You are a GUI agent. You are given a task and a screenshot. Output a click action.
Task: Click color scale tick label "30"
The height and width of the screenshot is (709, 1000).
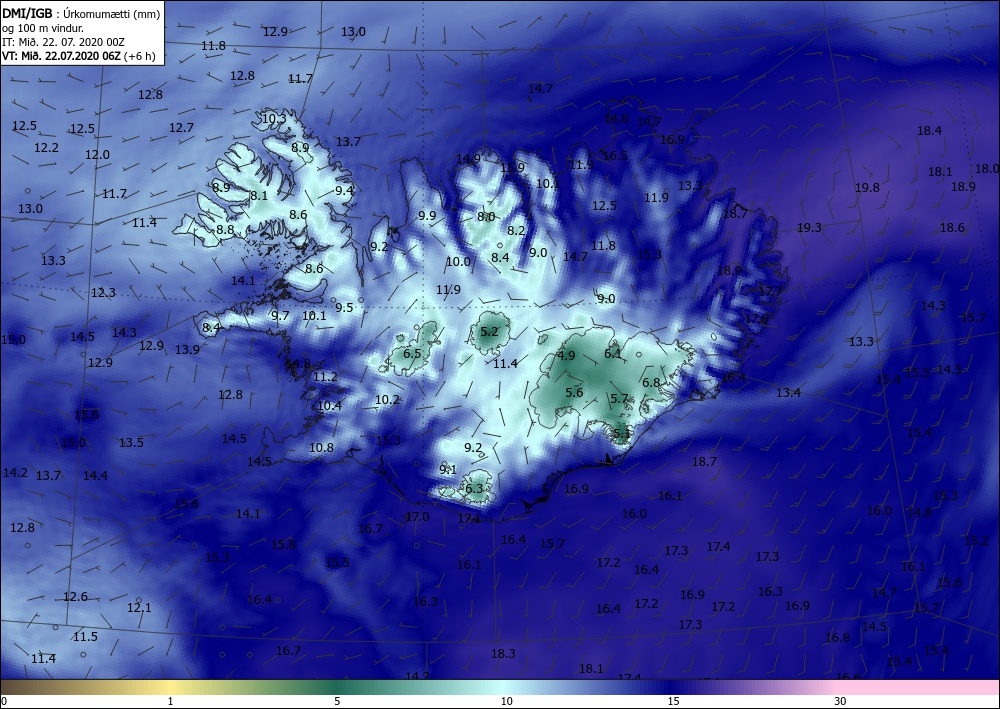[x=841, y=701]
